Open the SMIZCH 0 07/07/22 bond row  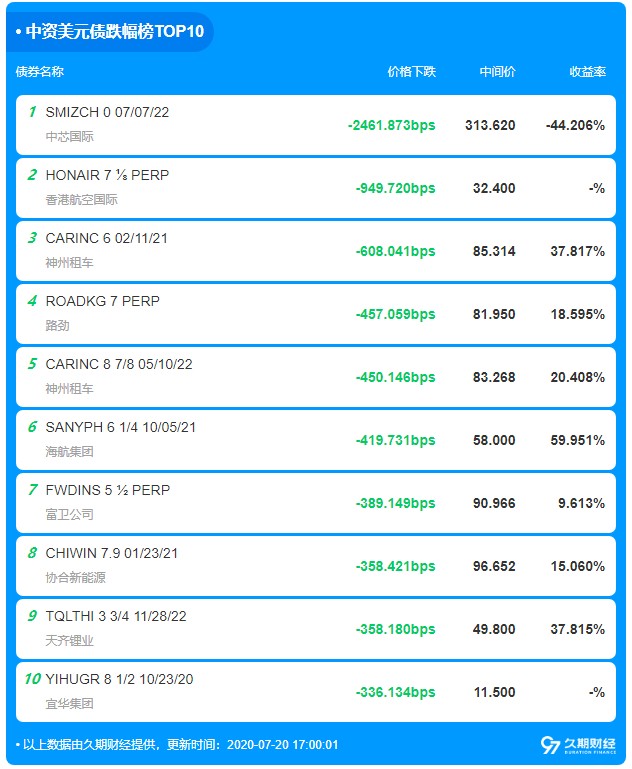pos(107,112)
